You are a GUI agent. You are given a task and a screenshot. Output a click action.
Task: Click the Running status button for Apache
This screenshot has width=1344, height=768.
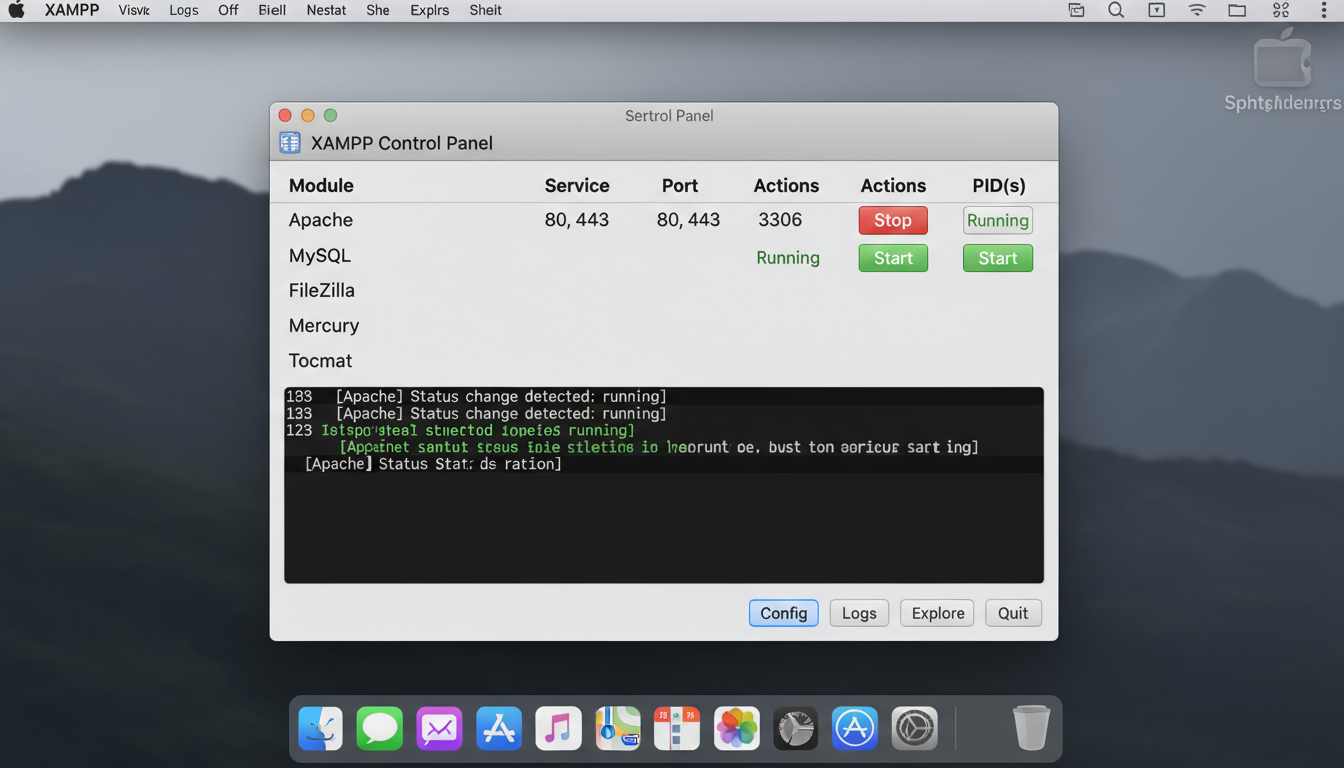(997, 220)
